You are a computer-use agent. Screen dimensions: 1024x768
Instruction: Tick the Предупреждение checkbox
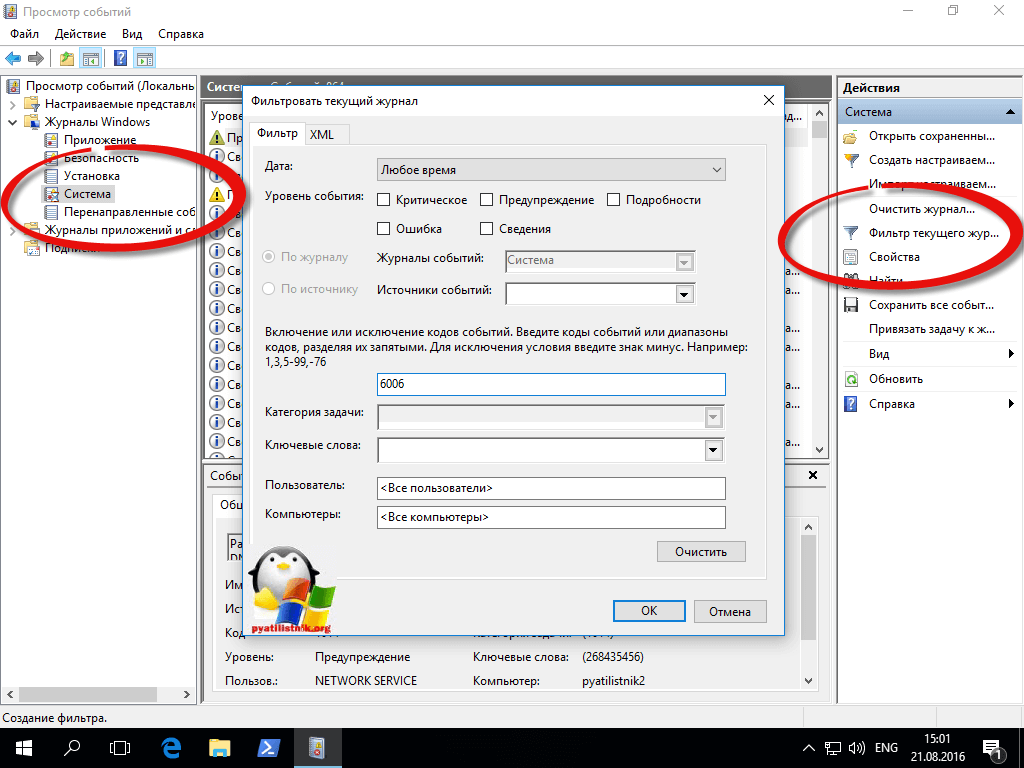pos(487,200)
